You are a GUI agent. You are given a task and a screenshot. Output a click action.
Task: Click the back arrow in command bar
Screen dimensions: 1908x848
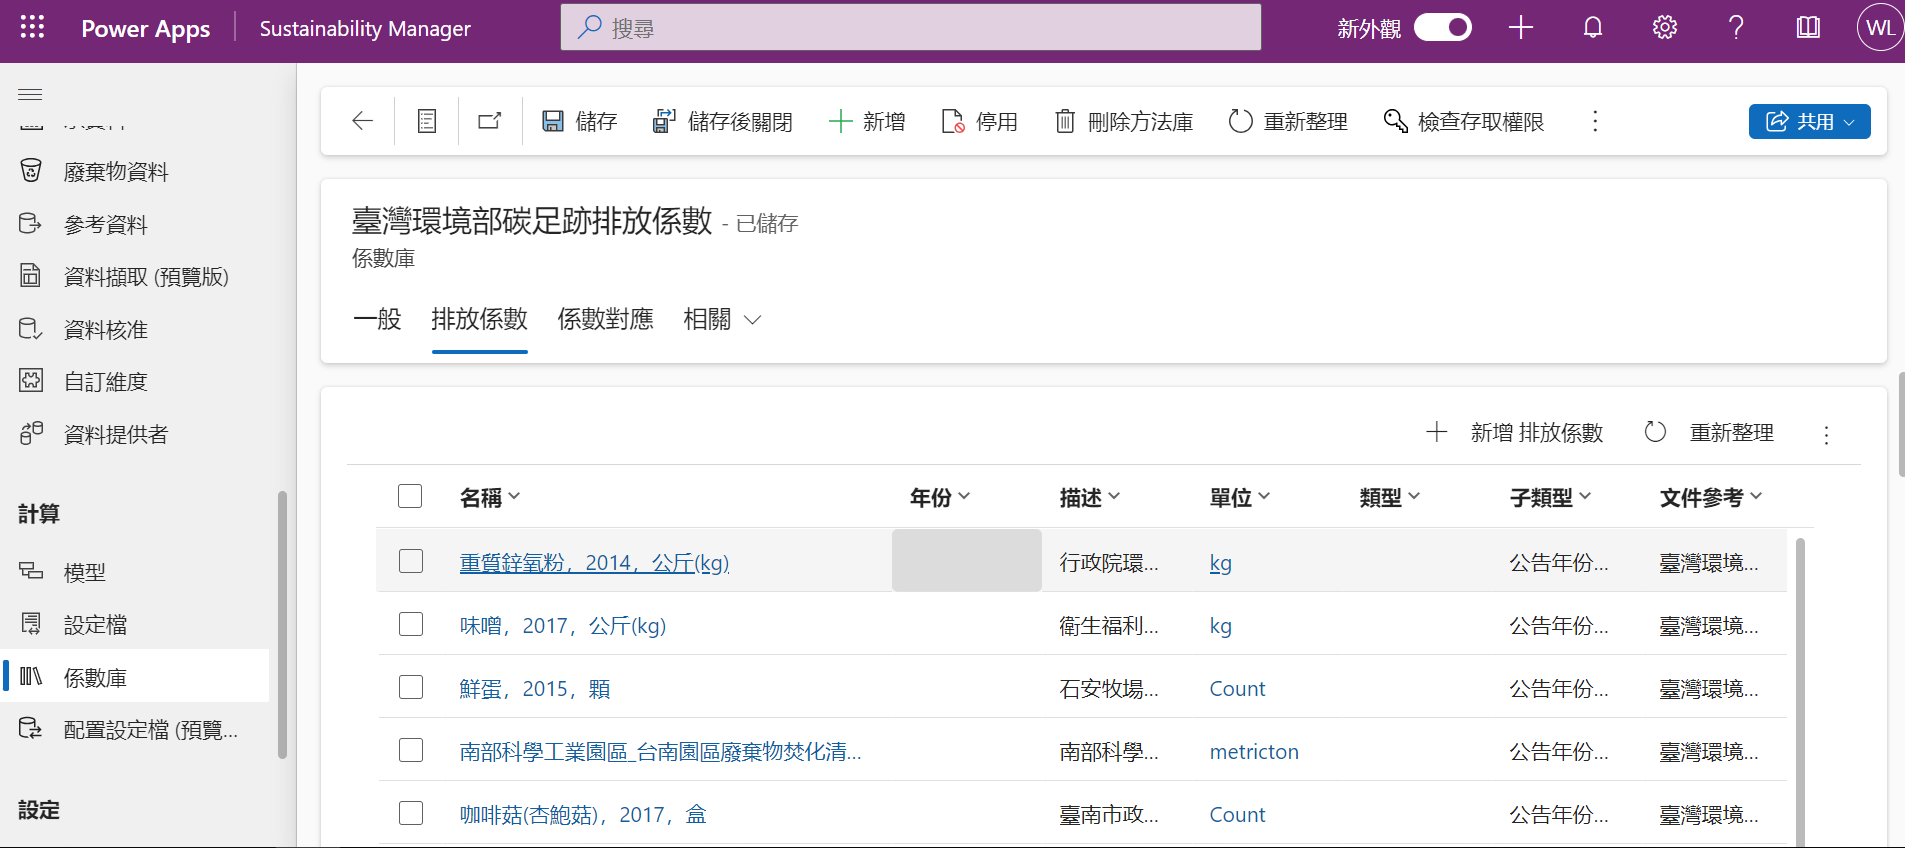pos(362,121)
